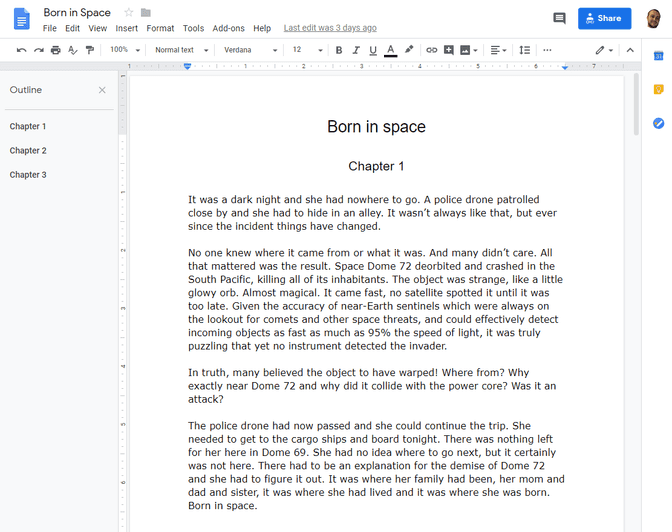672x532 pixels.
Task: Close the Outline panel
Action: pyautogui.click(x=102, y=90)
